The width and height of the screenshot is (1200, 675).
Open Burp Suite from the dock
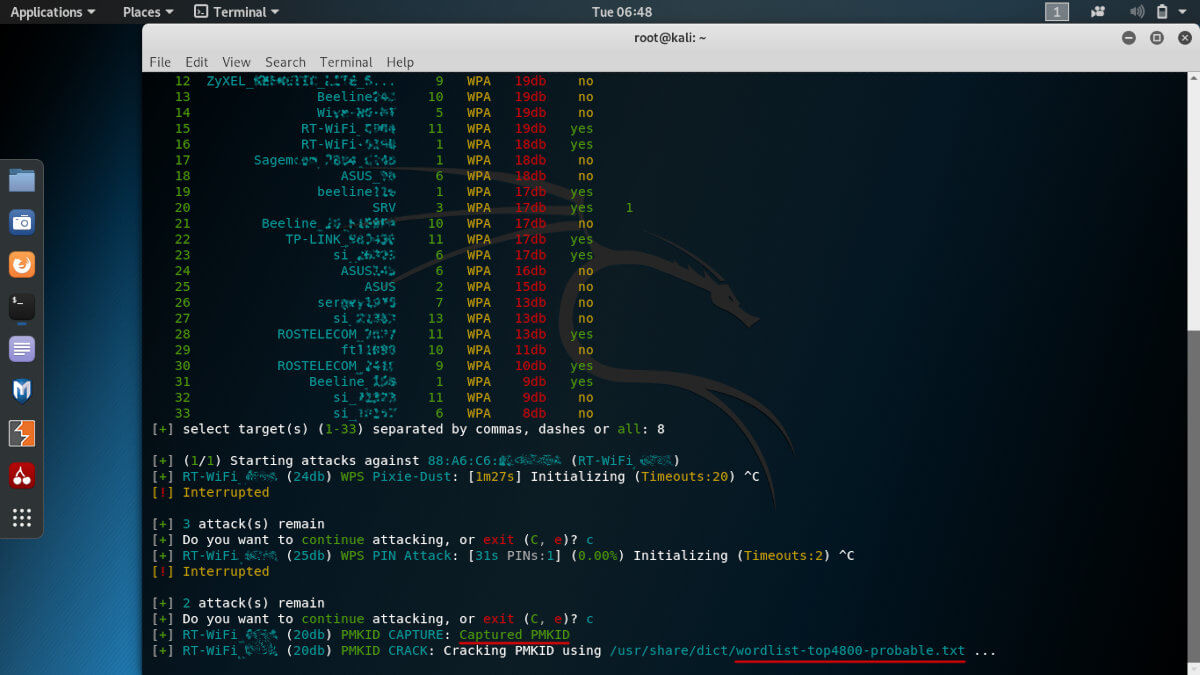pyautogui.click(x=22, y=433)
